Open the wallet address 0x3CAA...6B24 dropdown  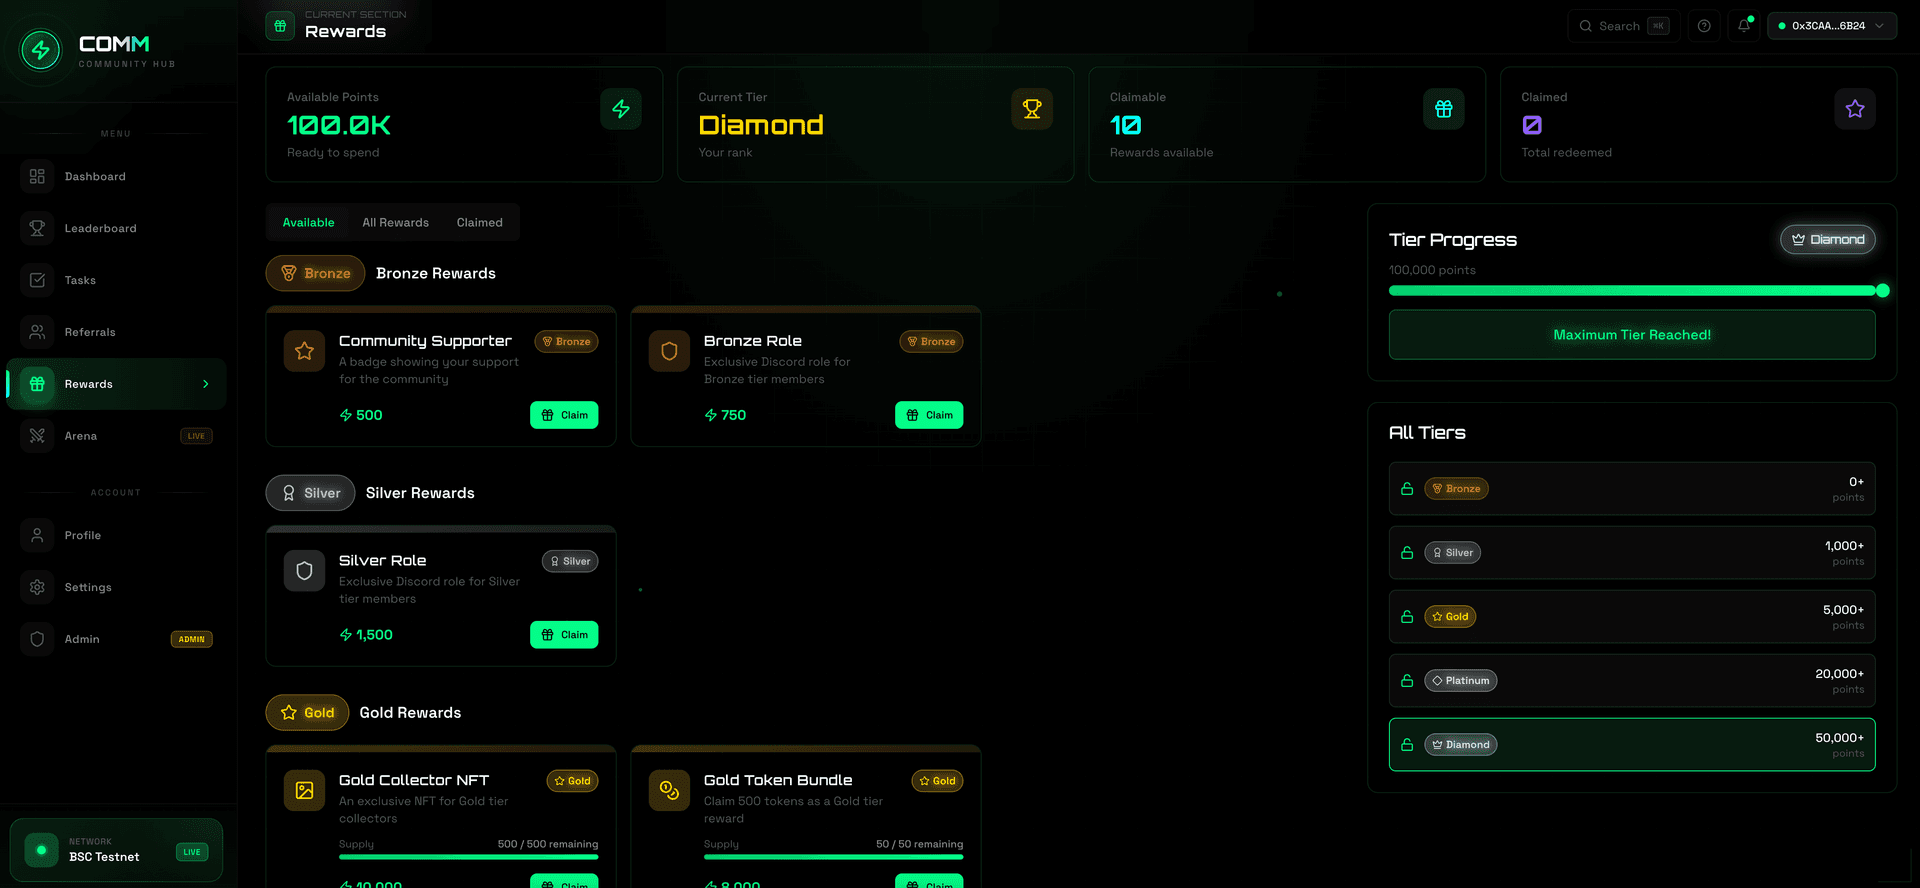click(1831, 26)
